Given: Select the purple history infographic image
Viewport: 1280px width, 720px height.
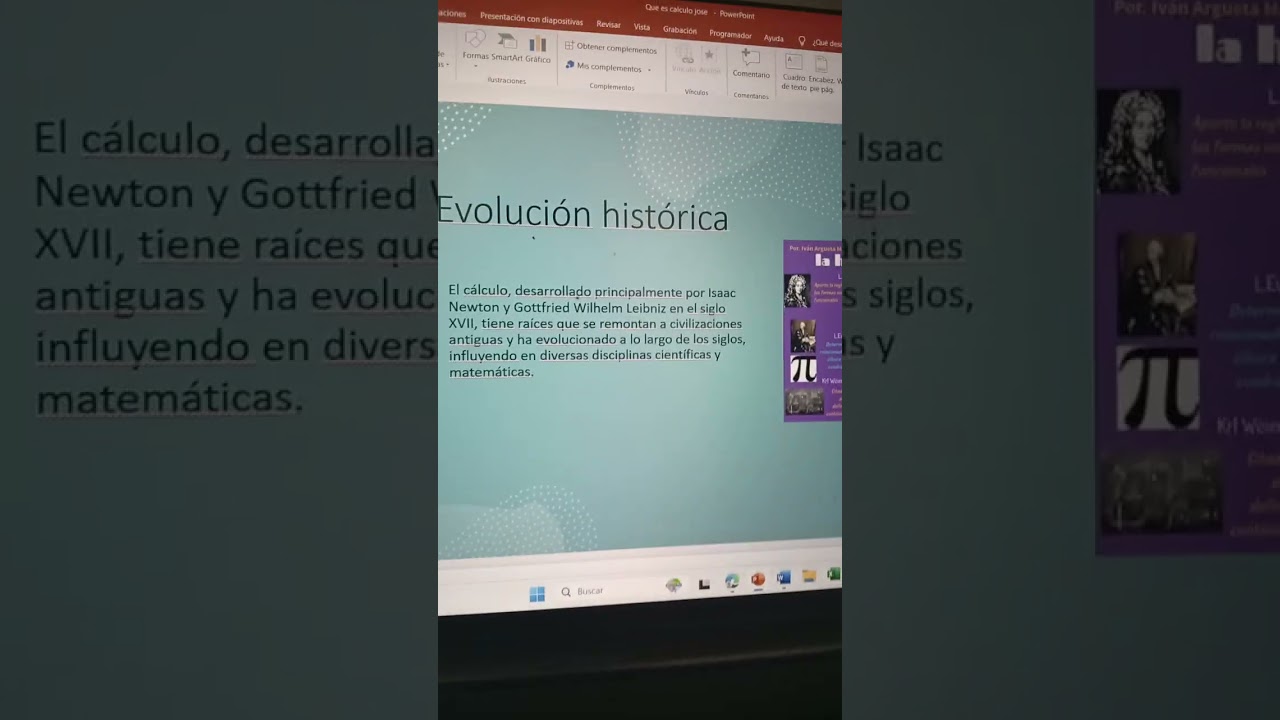Looking at the screenshot, I should coord(812,331).
